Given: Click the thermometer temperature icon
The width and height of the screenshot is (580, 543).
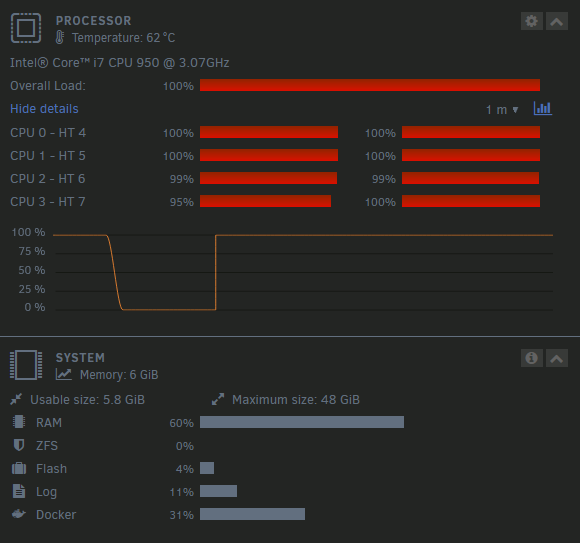Looking at the screenshot, I should [x=60, y=37].
